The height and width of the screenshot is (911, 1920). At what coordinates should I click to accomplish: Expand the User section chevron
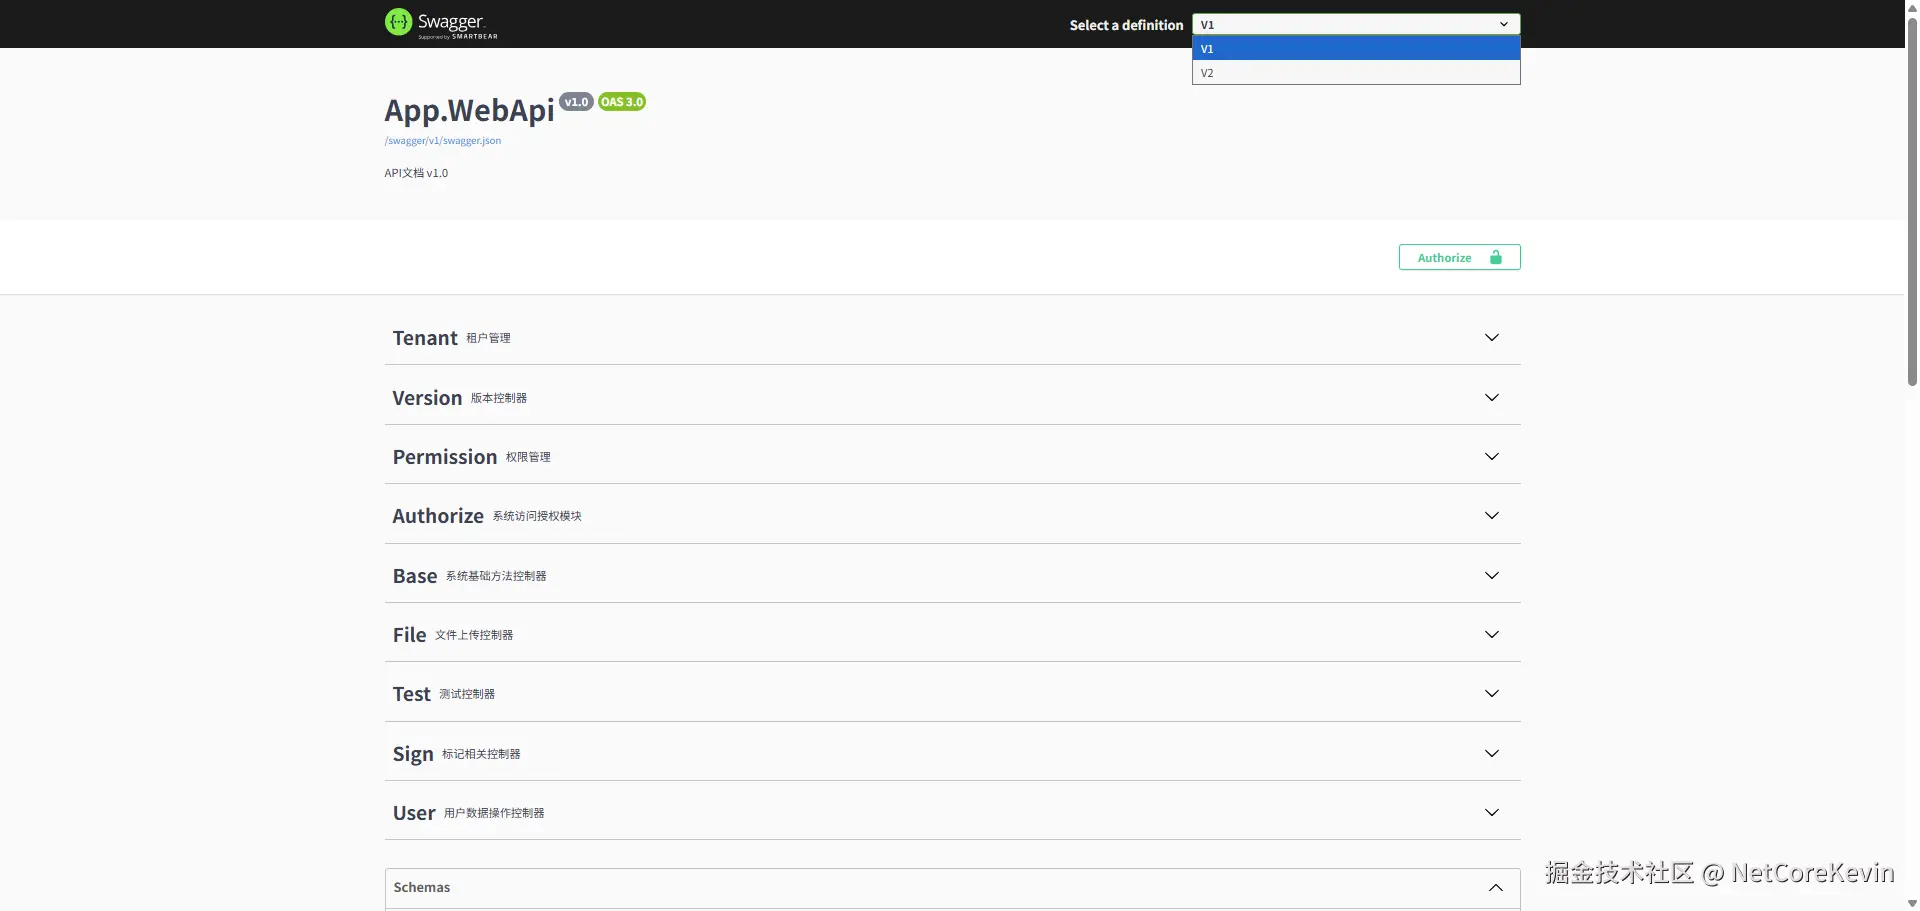tap(1492, 813)
